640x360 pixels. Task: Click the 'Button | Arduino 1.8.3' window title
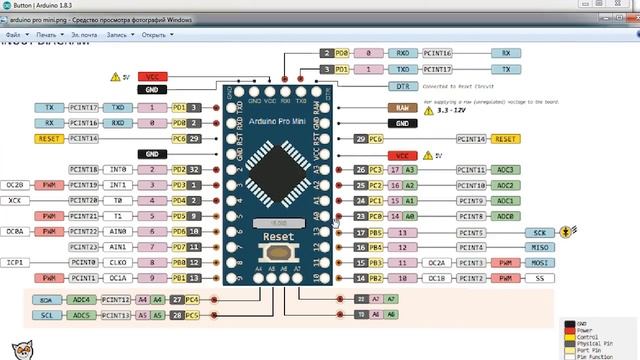pyautogui.click(x=42, y=5)
